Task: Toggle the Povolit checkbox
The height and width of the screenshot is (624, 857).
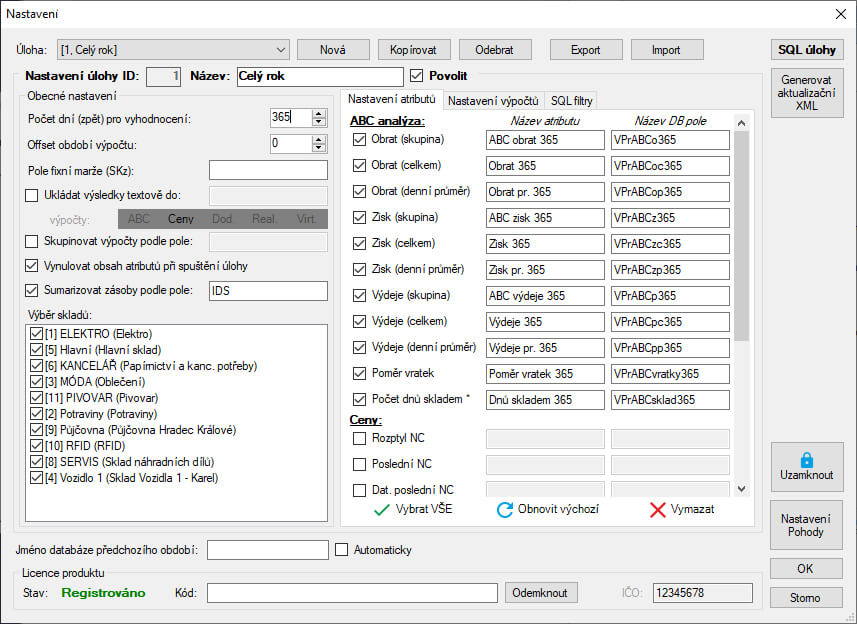Action: tap(417, 75)
